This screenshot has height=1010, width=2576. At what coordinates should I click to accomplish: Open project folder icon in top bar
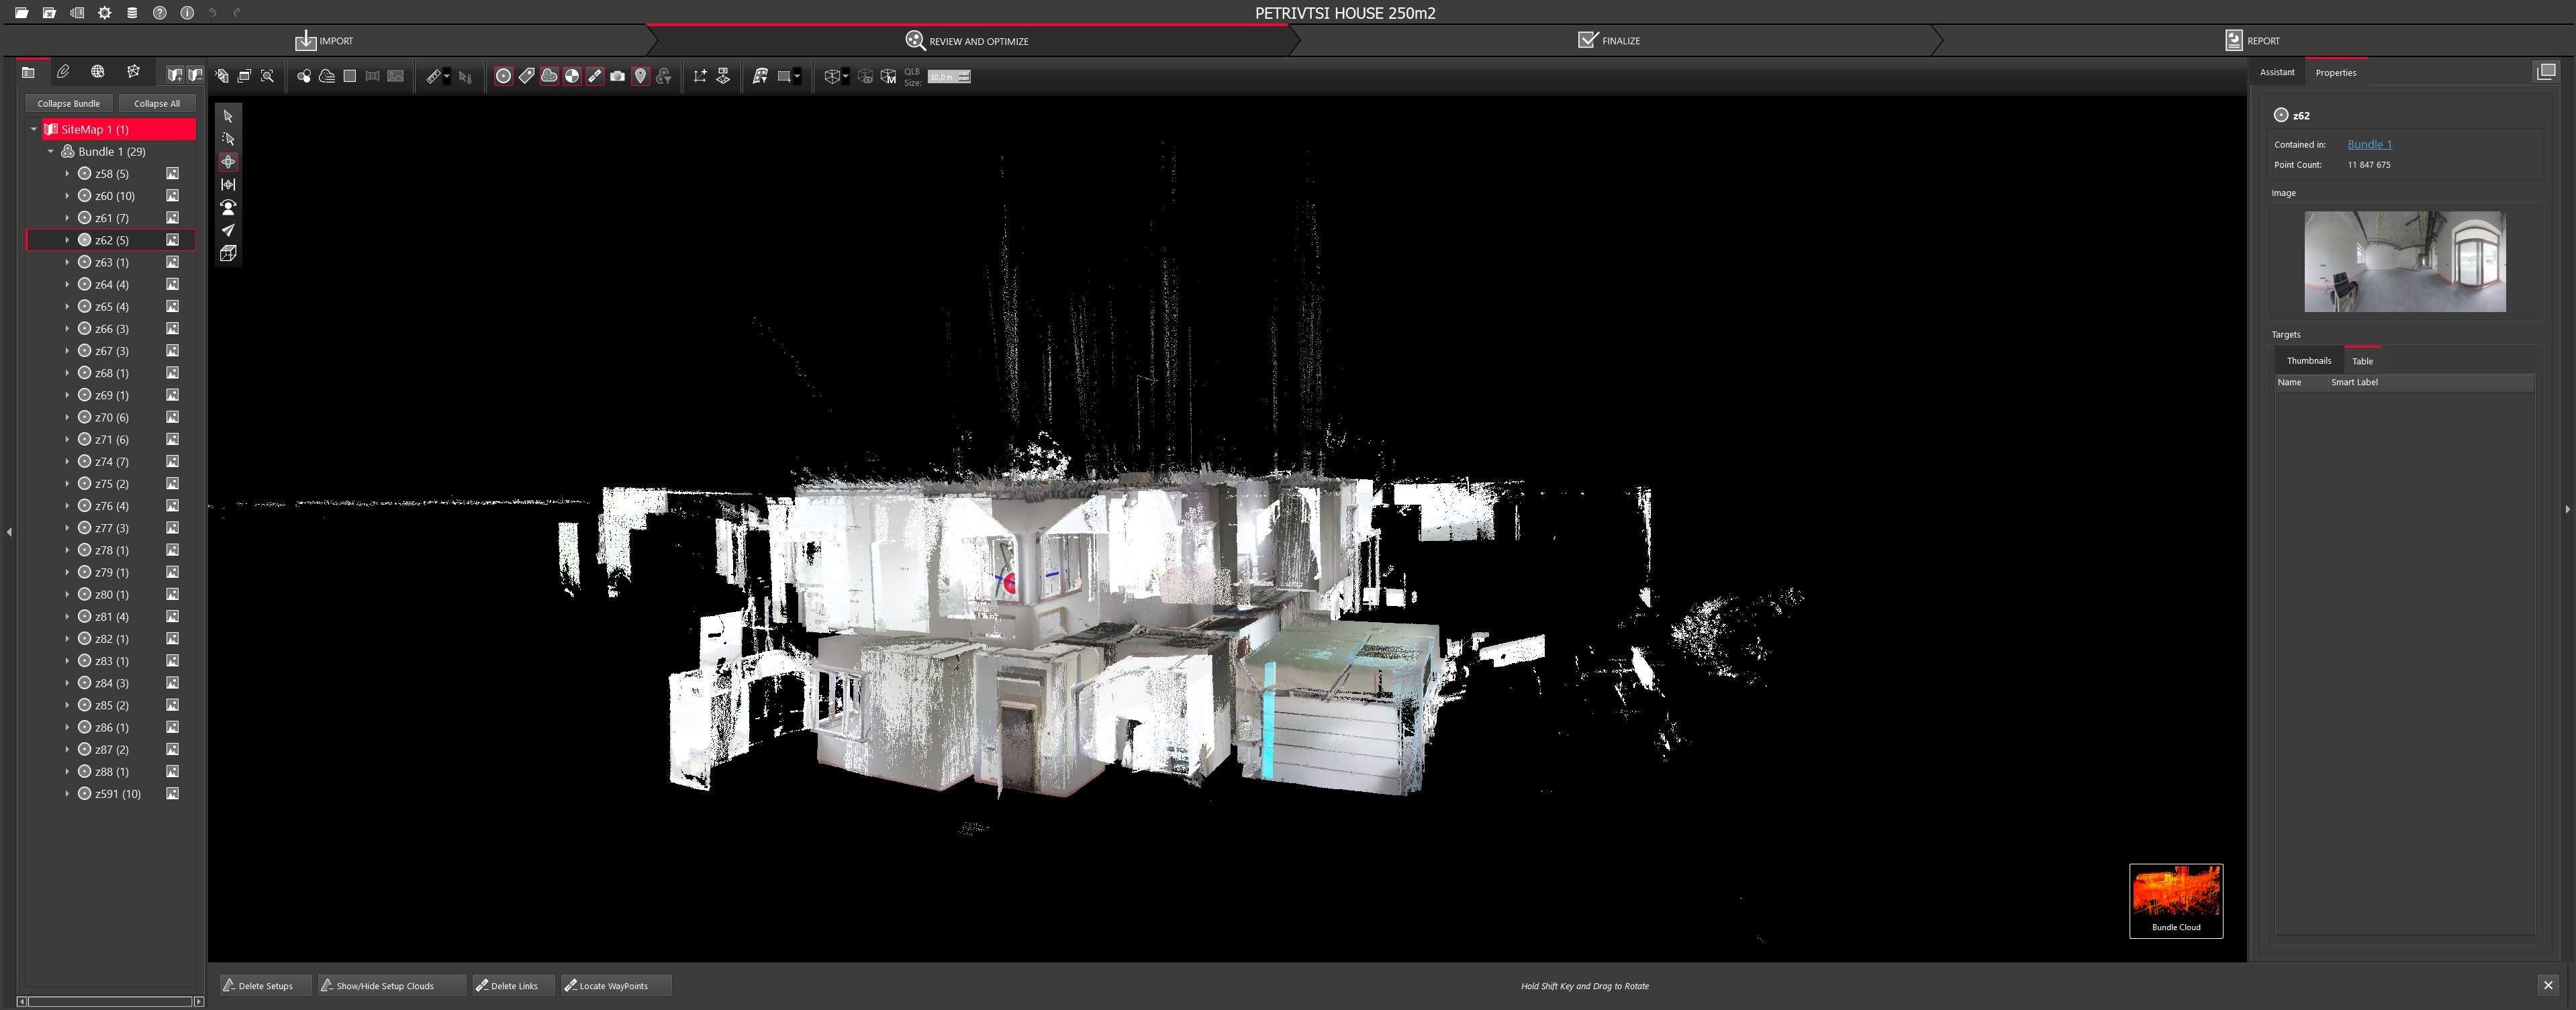coord(21,13)
